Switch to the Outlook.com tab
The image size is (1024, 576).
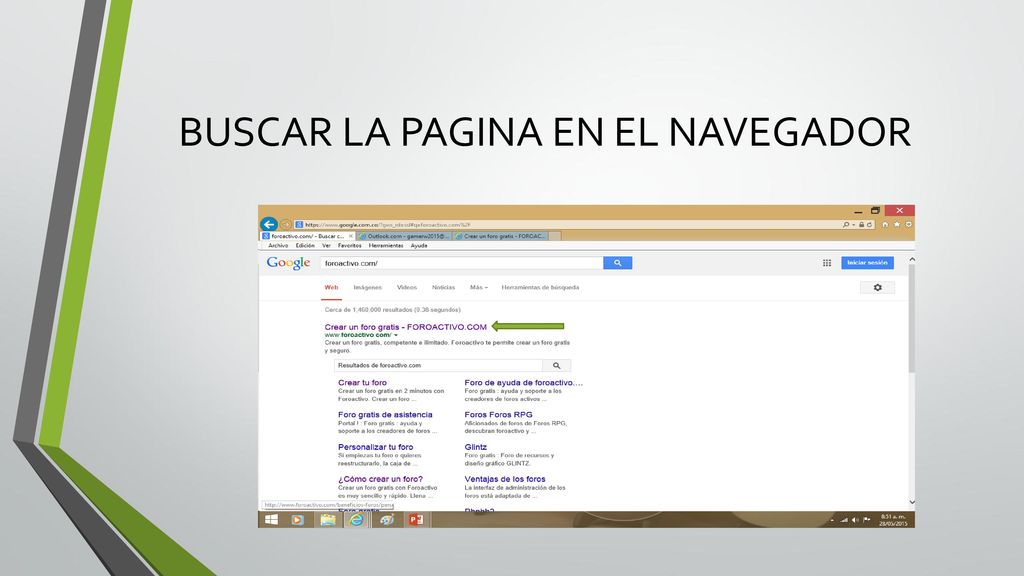click(404, 236)
